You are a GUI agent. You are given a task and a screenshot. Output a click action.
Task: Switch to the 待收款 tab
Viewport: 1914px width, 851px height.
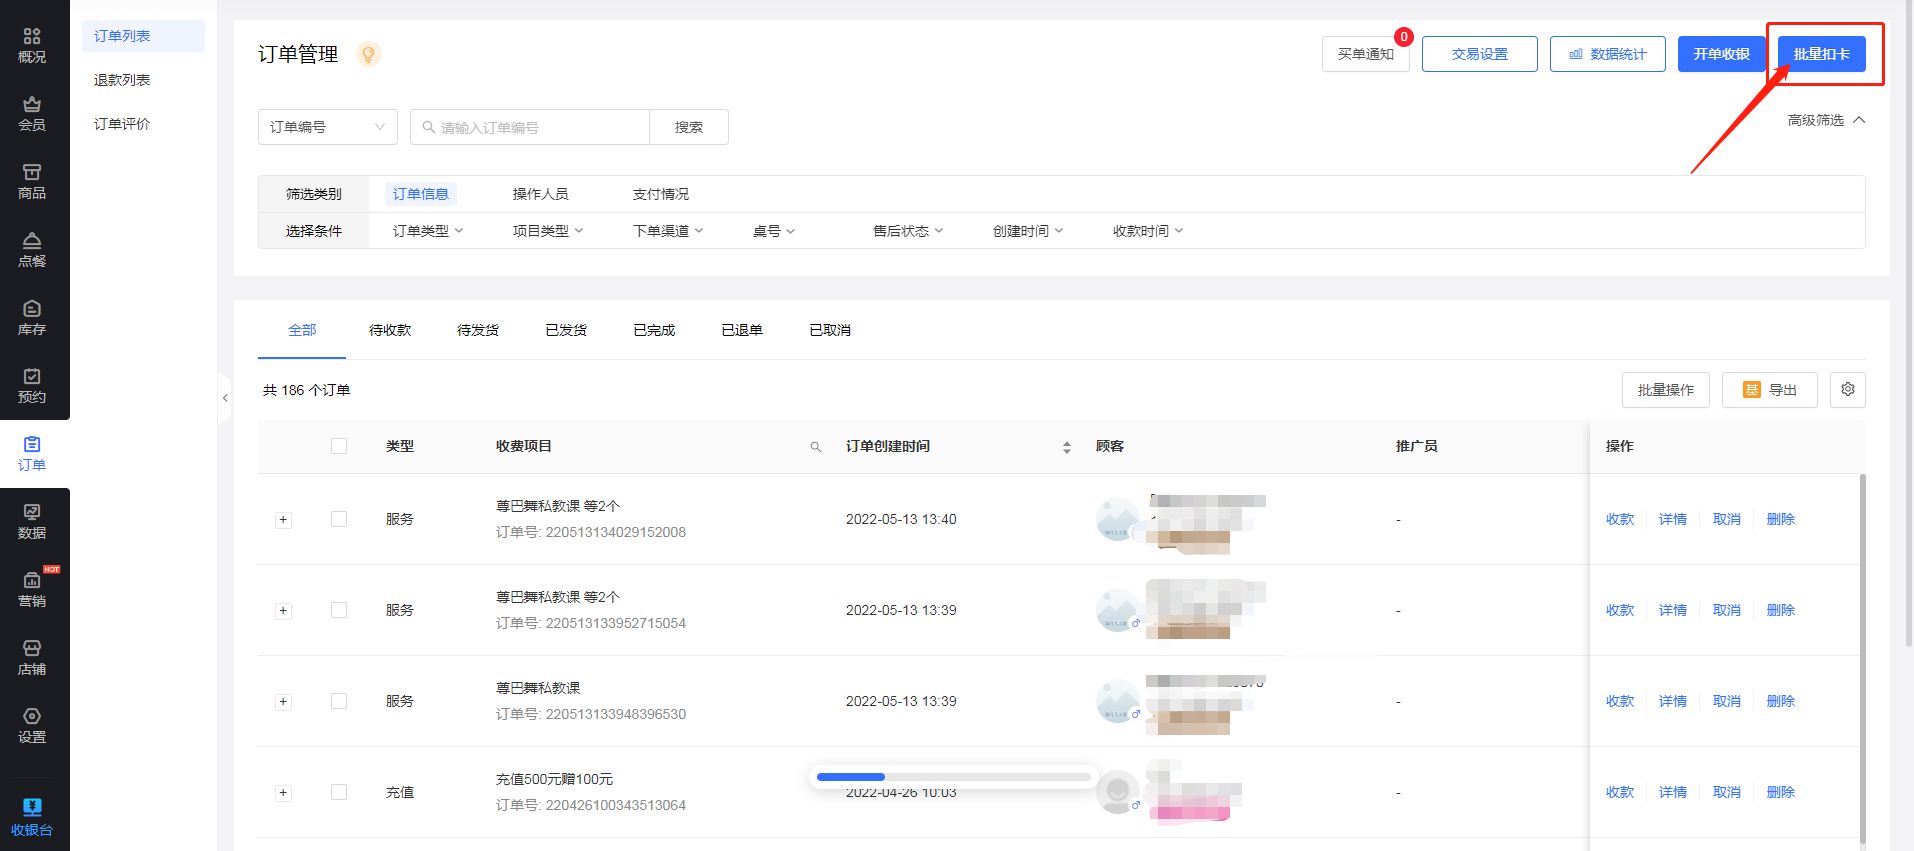click(x=390, y=330)
